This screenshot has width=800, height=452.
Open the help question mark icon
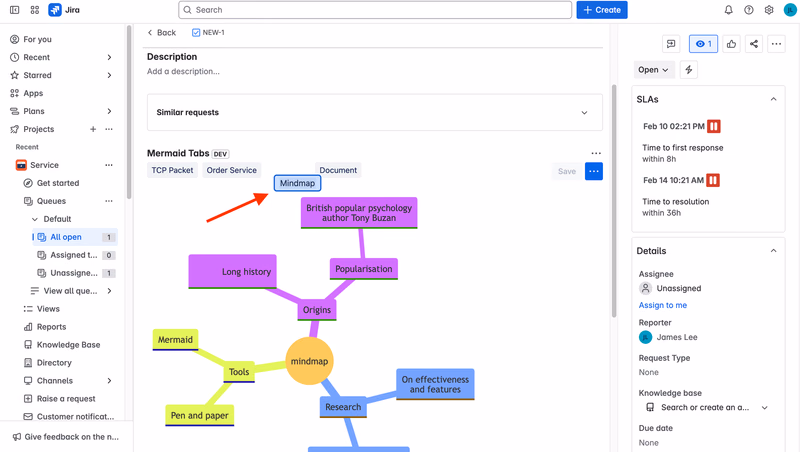coord(748,10)
